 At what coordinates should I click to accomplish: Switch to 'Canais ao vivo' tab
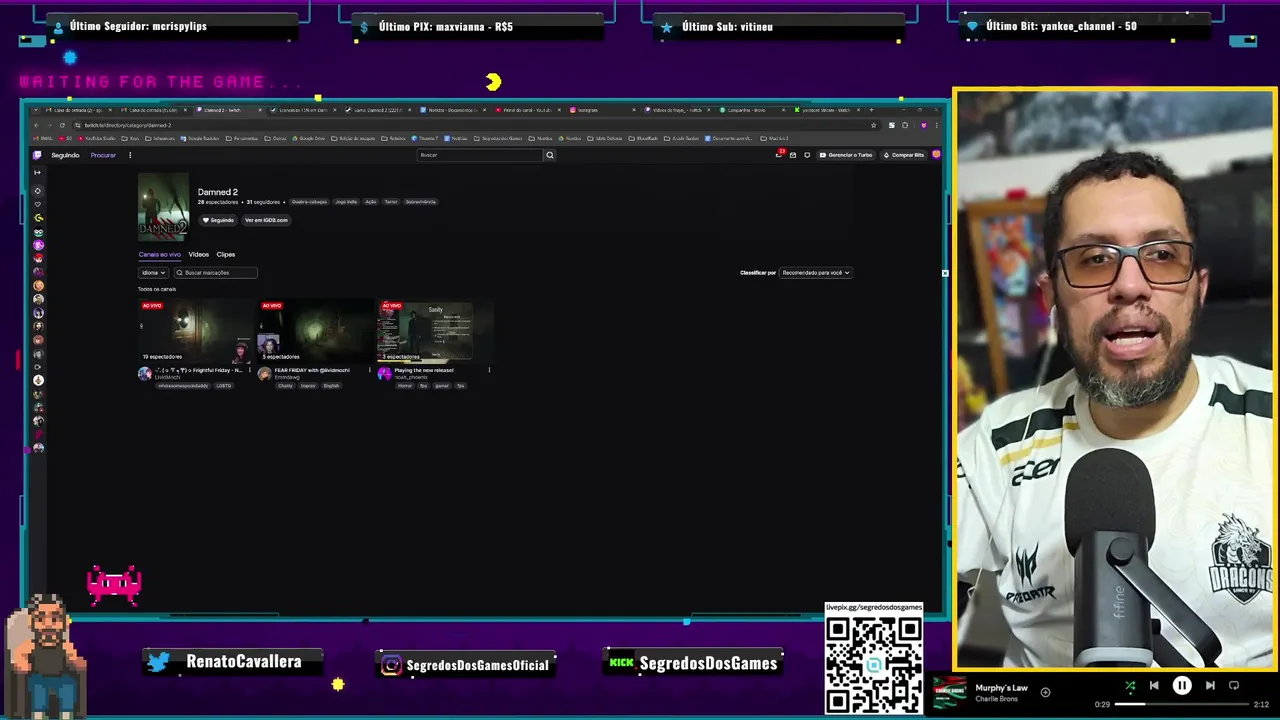(160, 254)
